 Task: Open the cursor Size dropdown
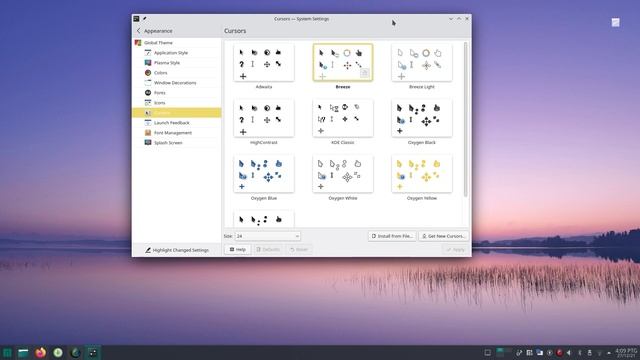click(267, 236)
